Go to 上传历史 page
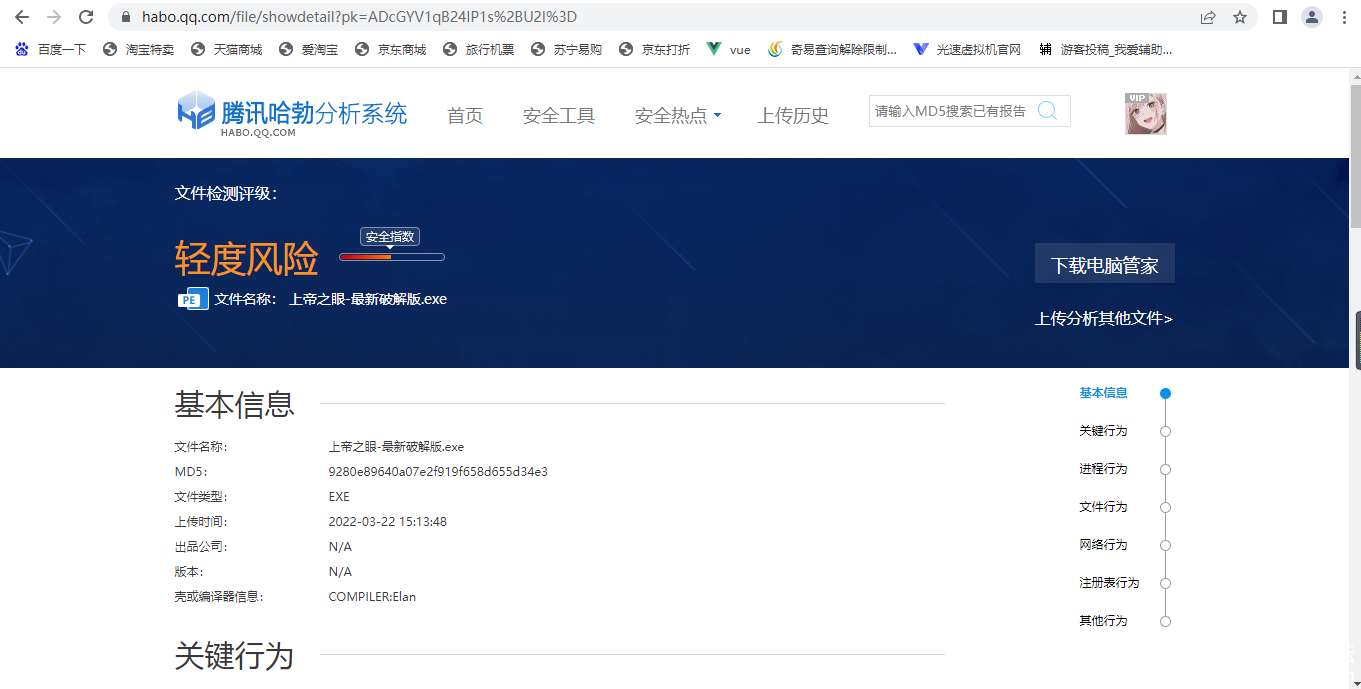This screenshot has width=1361, height=689. tap(793, 116)
